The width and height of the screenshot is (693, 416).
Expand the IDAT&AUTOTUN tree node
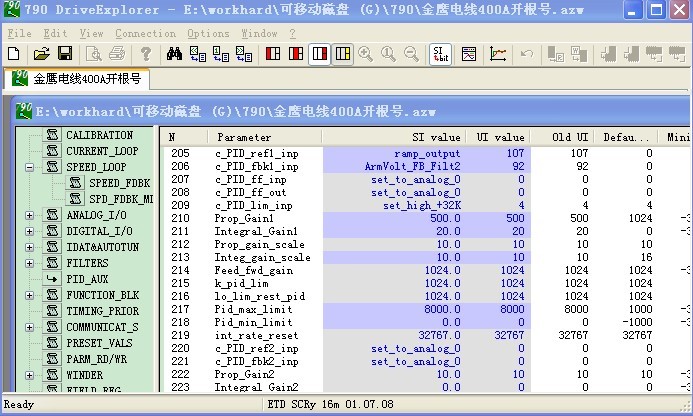(30, 247)
